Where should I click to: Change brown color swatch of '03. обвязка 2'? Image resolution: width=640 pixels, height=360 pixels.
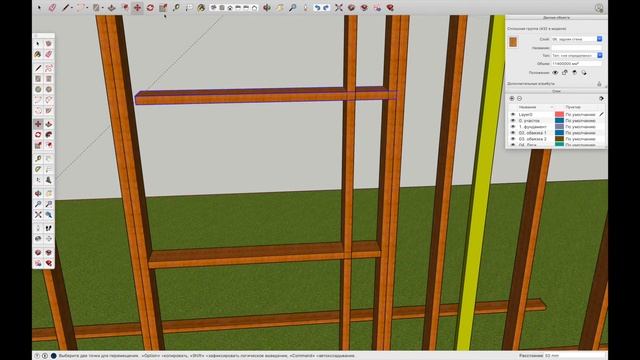(x=559, y=139)
